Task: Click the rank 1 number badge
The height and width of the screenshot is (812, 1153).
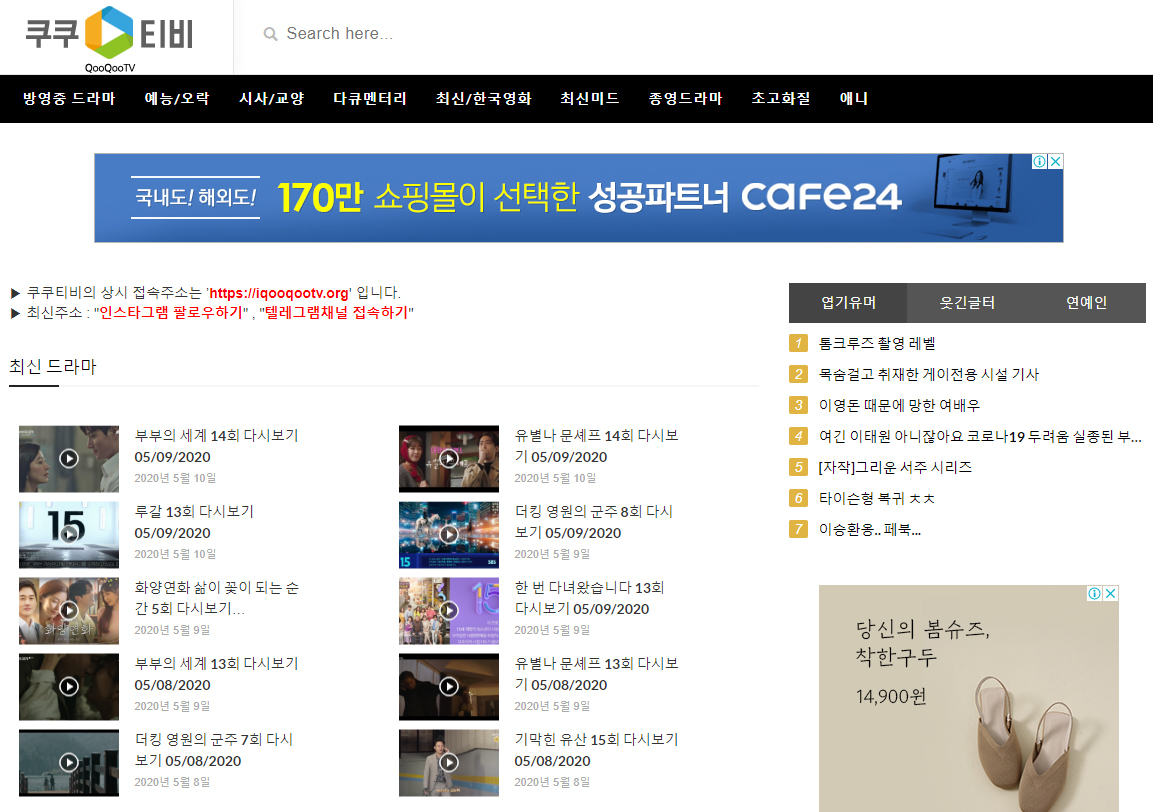Action: click(798, 343)
